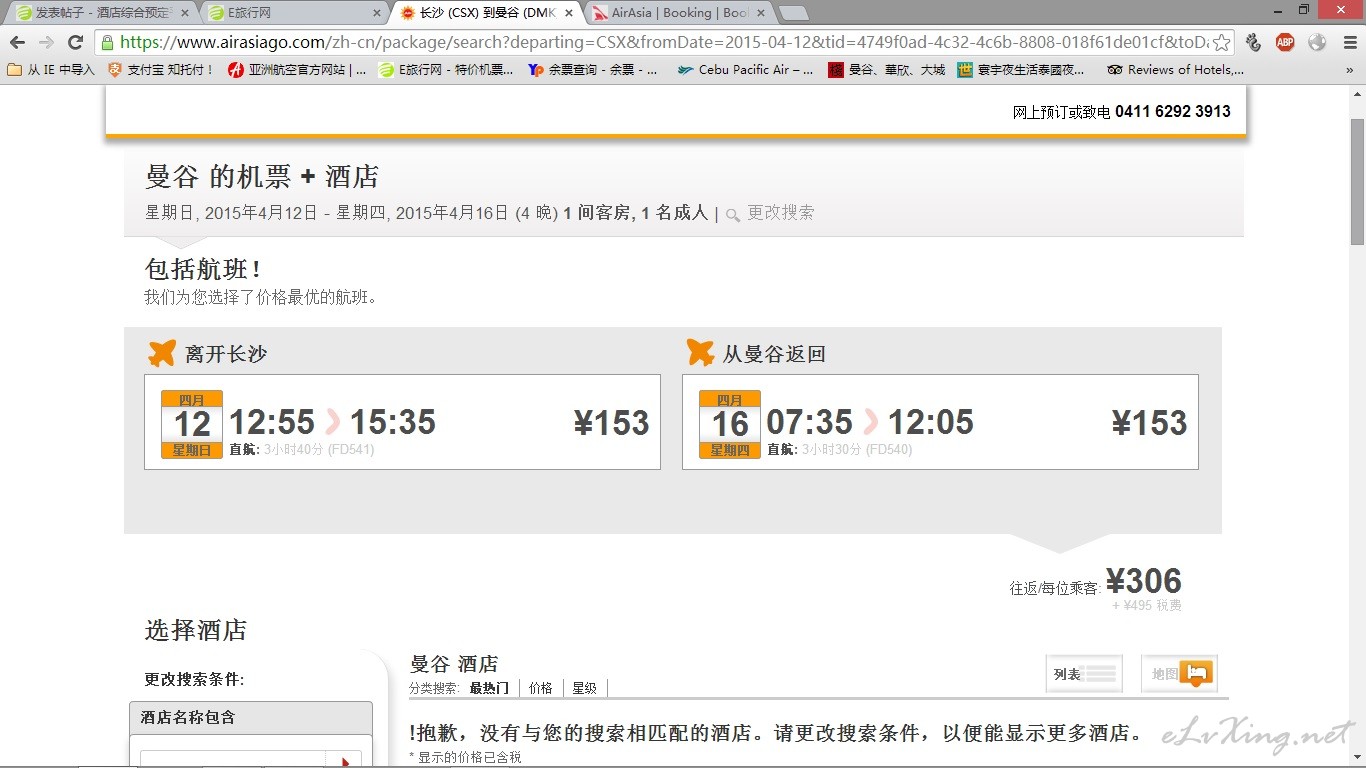
Task: Click the 15:35 arrival time
Action: [393, 422]
